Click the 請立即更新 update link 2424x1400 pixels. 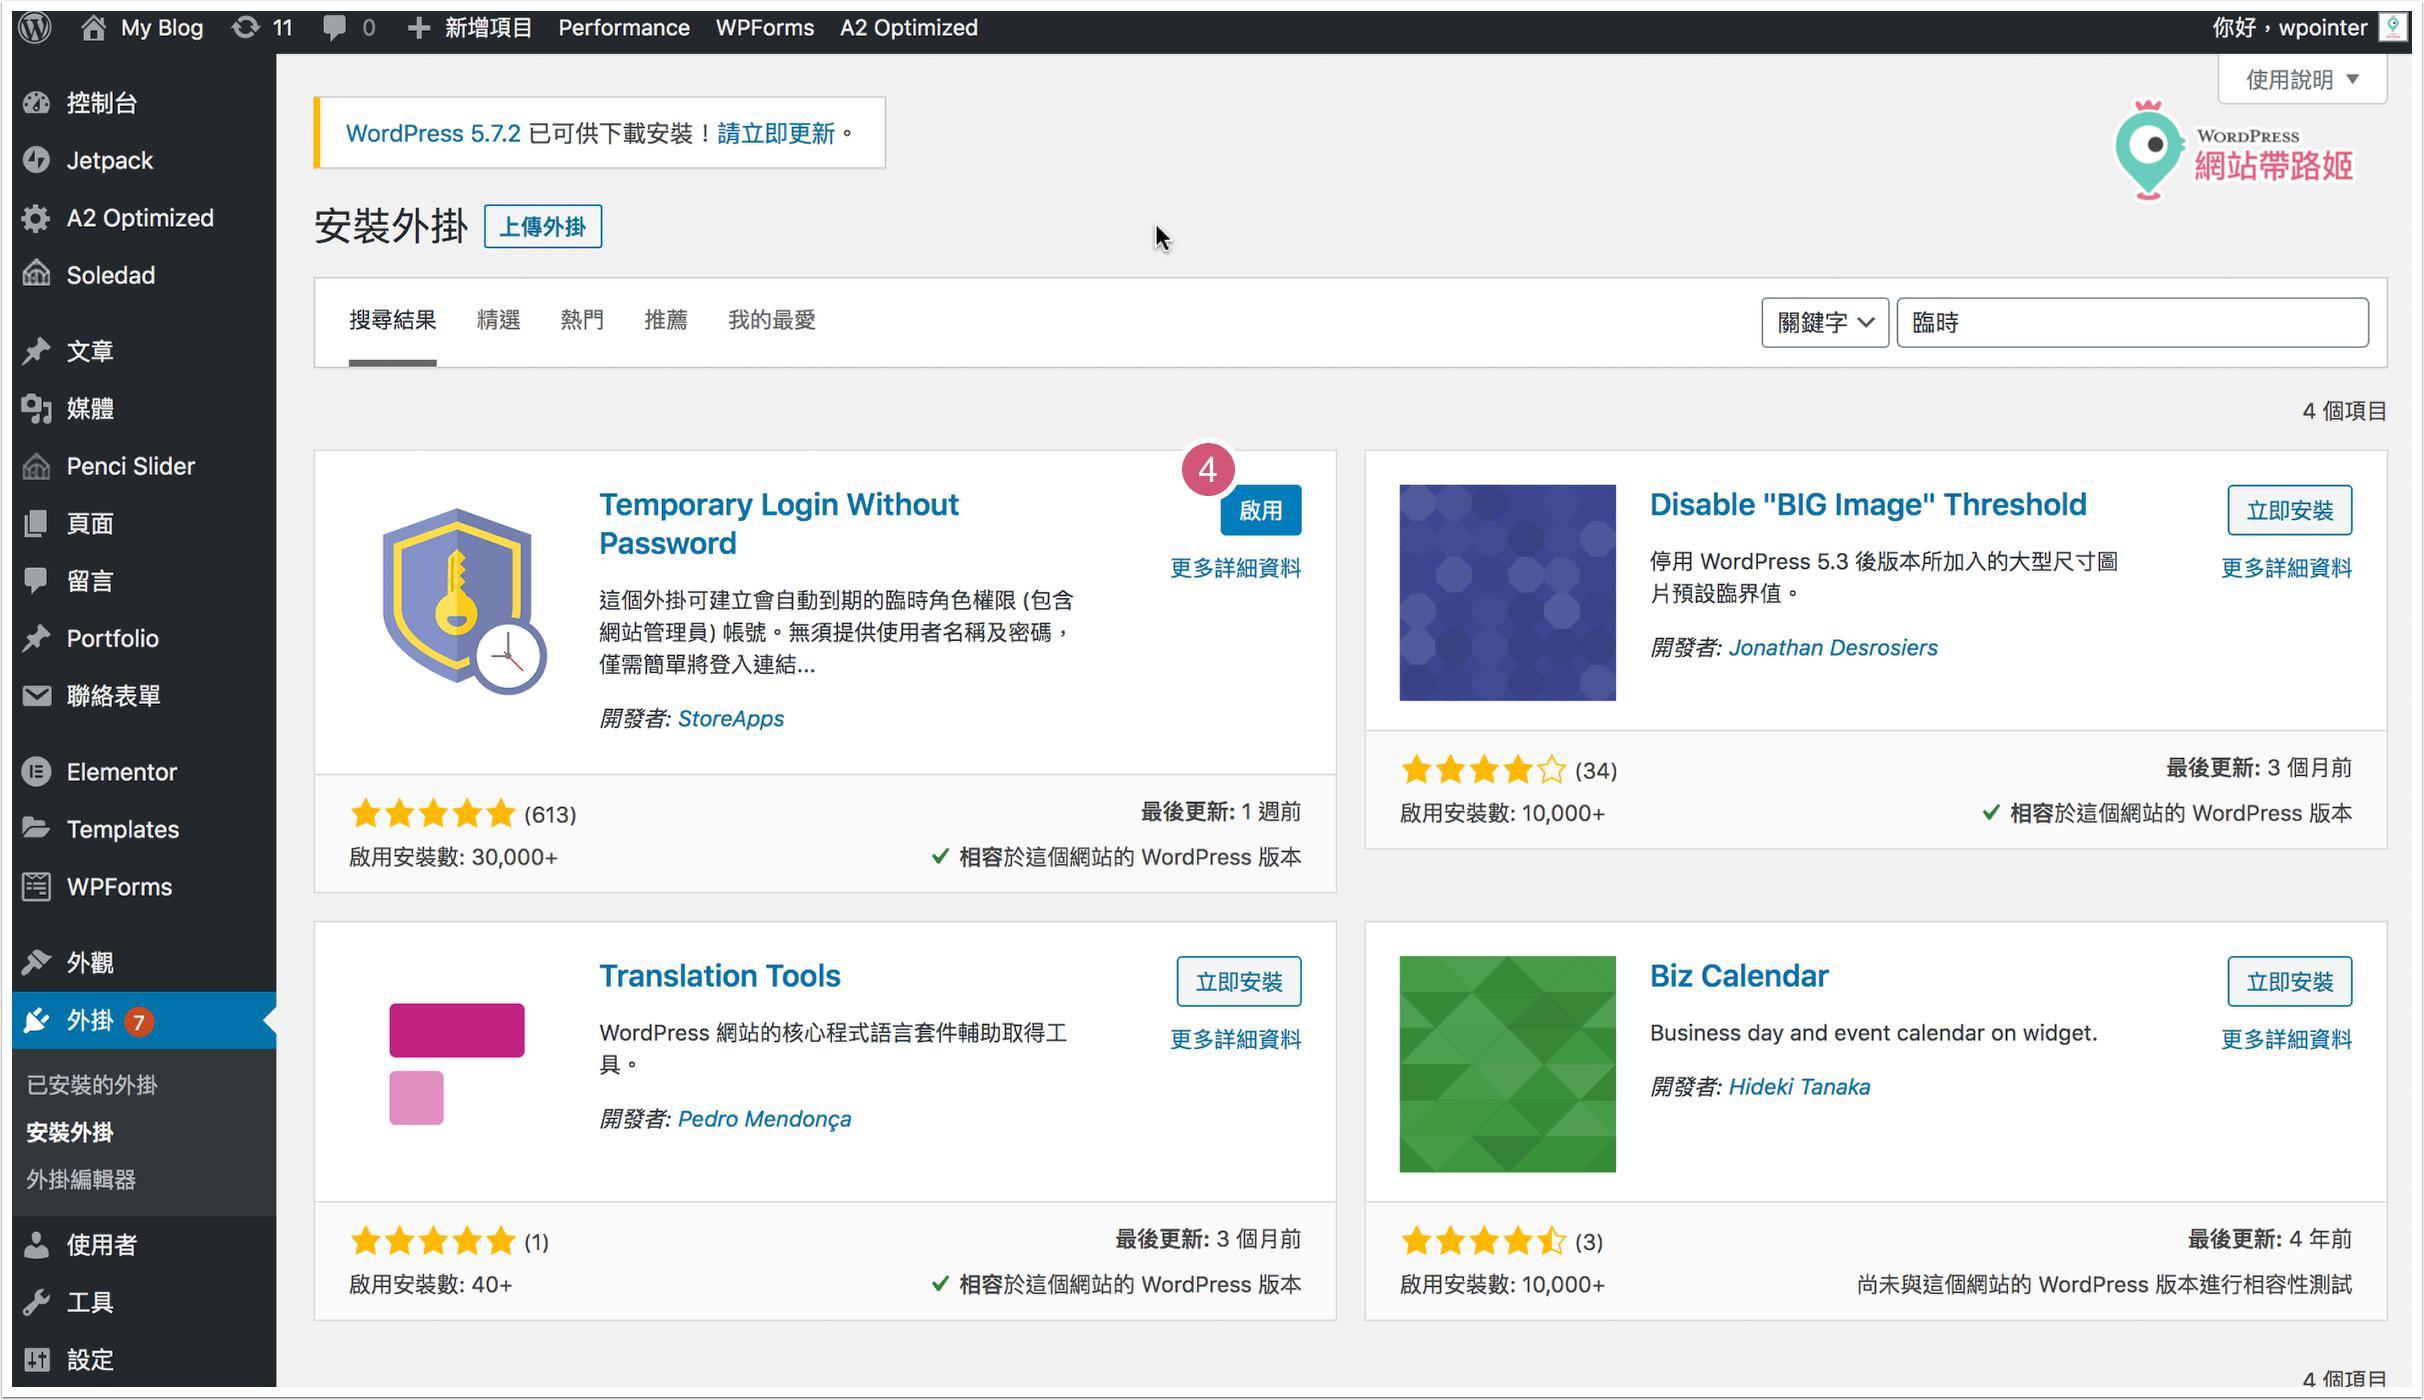point(776,133)
